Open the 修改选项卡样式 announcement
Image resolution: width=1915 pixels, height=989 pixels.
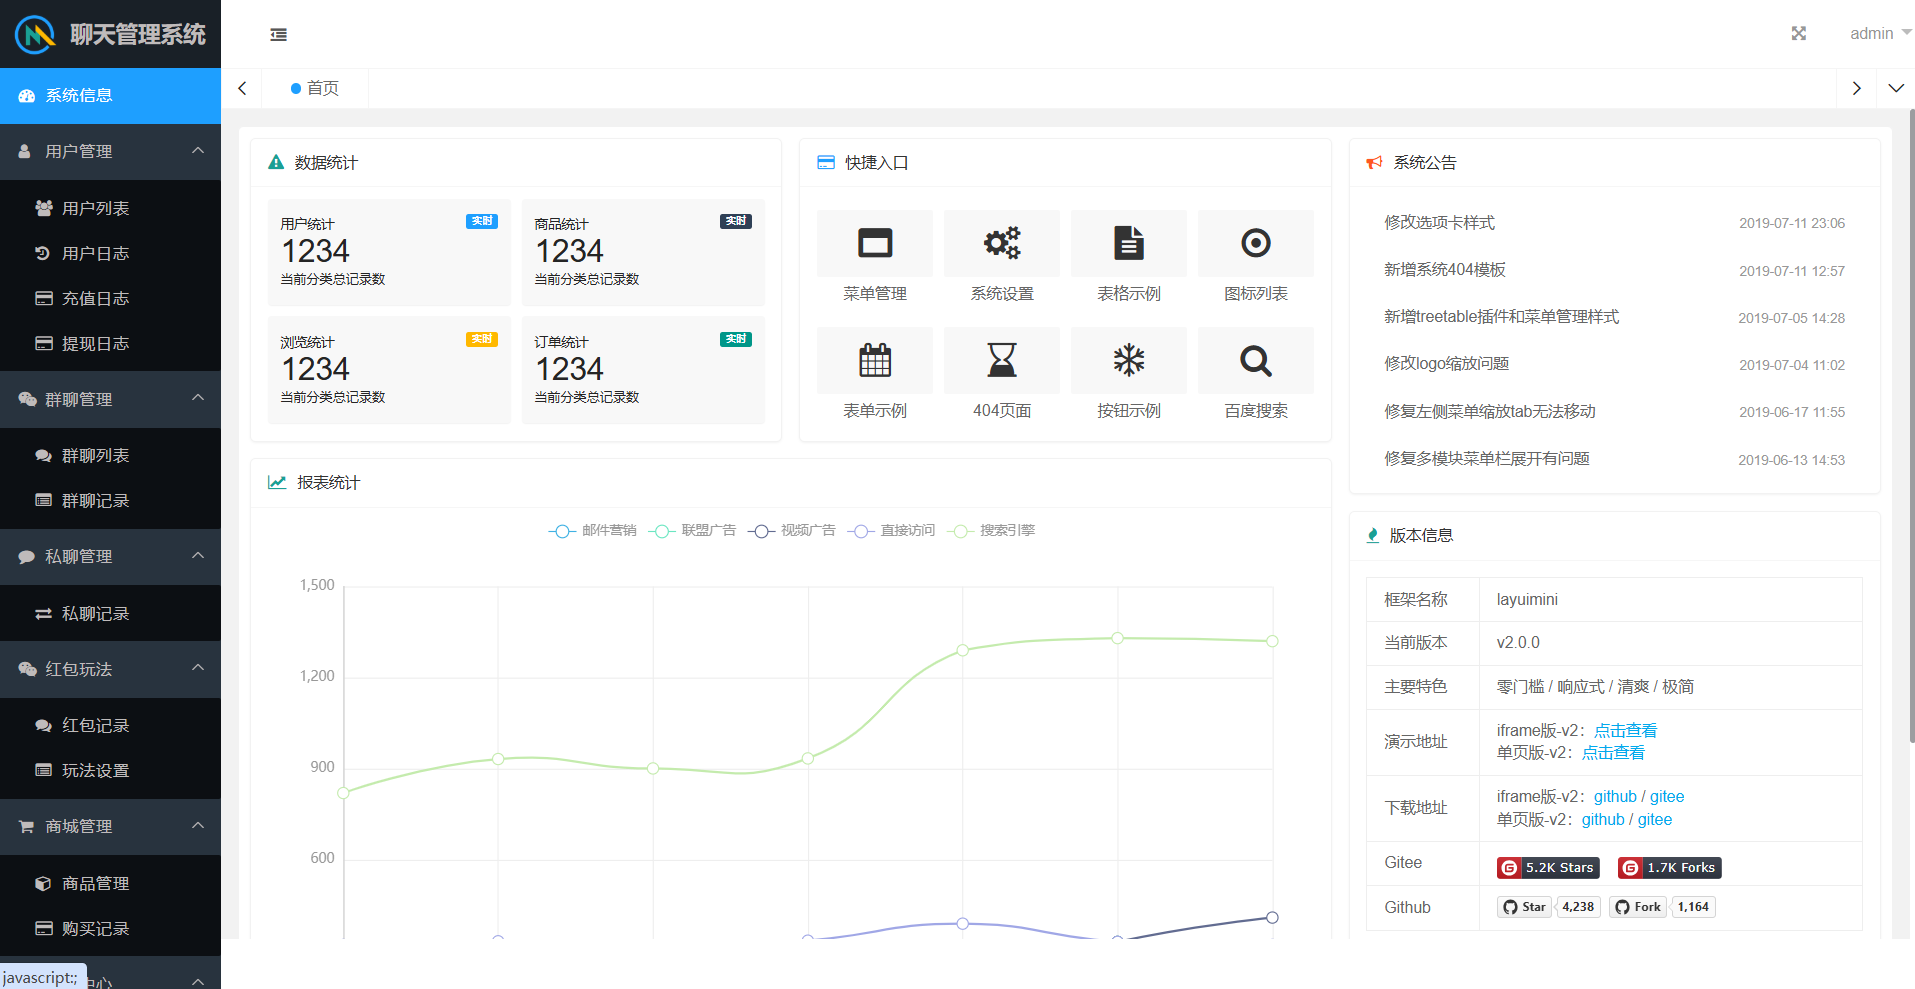click(1439, 223)
